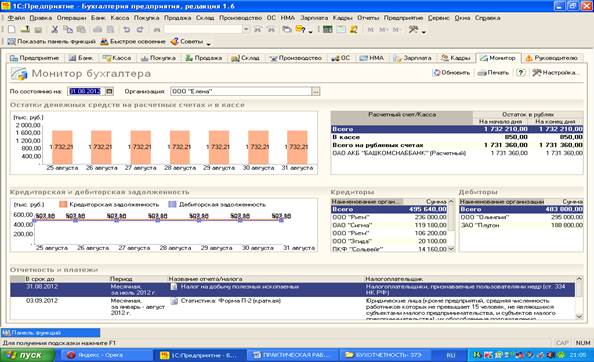
Task: Click the New document toolbar icon
Action: pos(12,29)
